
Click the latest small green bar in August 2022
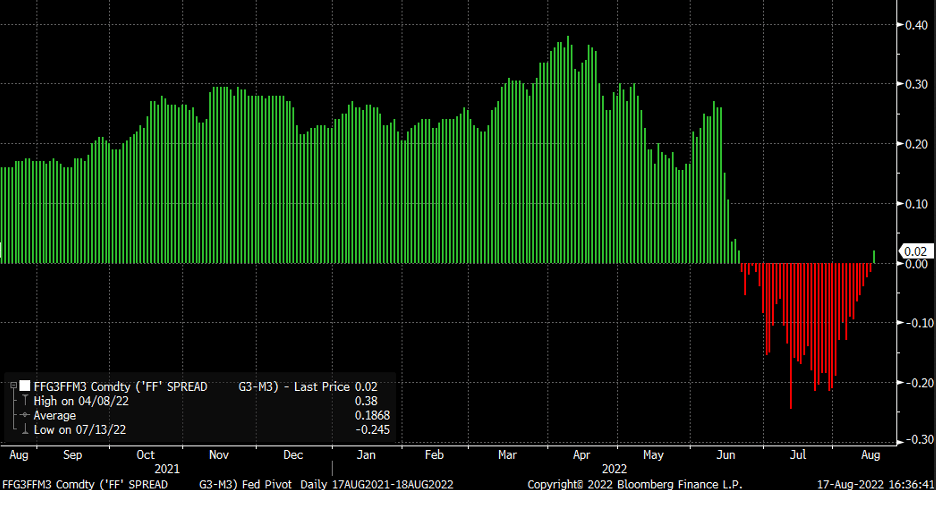(x=874, y=257)
